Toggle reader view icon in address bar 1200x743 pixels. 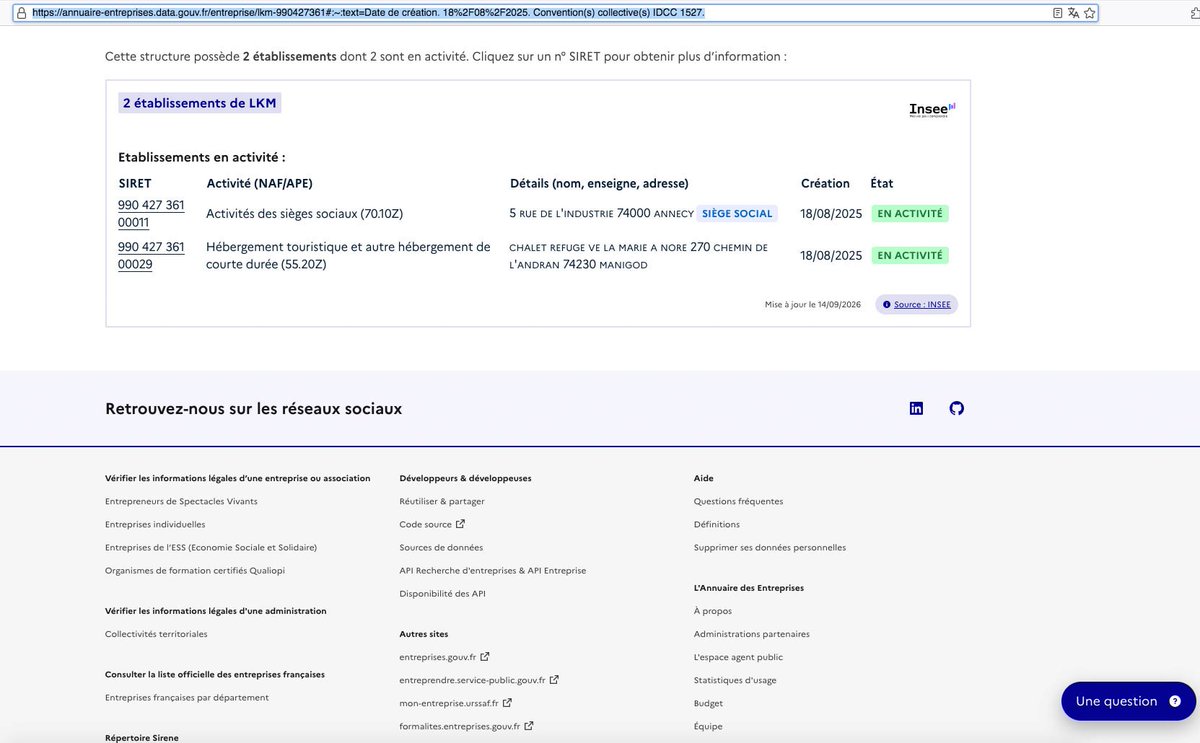point(1057,13)
